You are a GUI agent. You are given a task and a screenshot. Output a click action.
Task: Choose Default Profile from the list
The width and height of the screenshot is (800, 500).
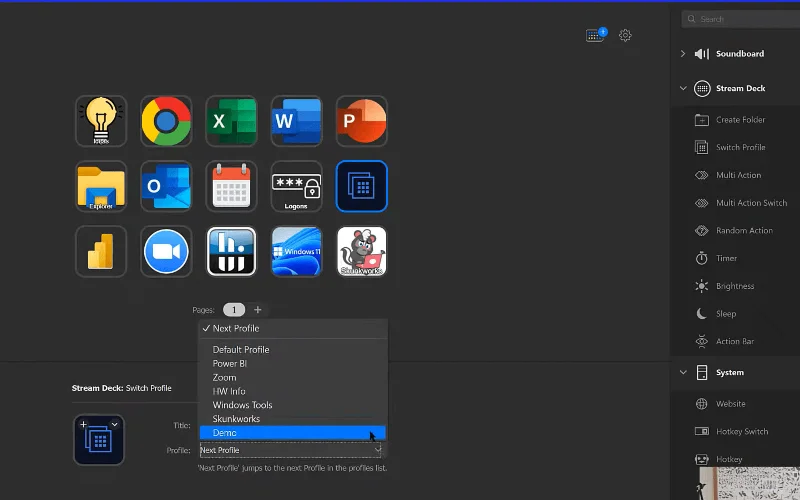click(x=293, y=350)
